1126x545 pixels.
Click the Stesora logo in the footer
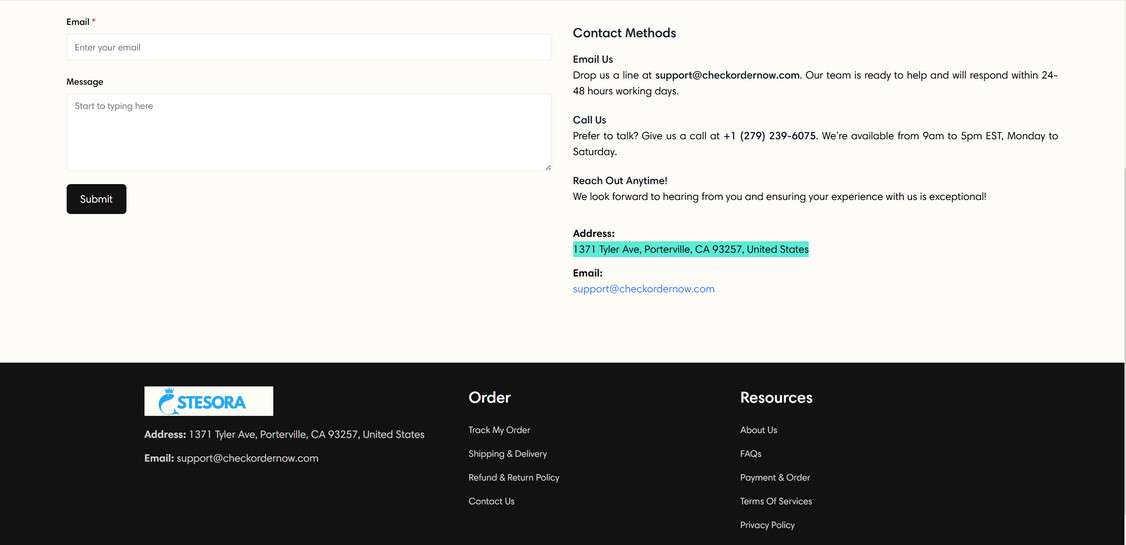(208, 401)
